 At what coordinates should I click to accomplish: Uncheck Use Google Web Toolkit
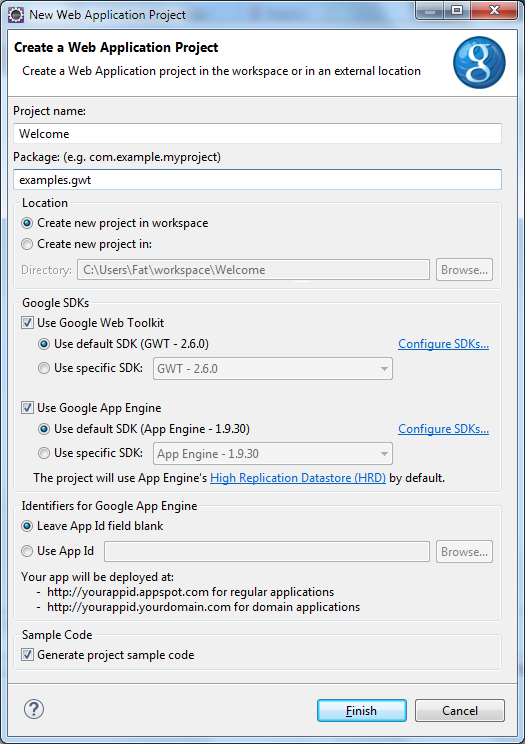pyautogui.click(x=28, y=323)
